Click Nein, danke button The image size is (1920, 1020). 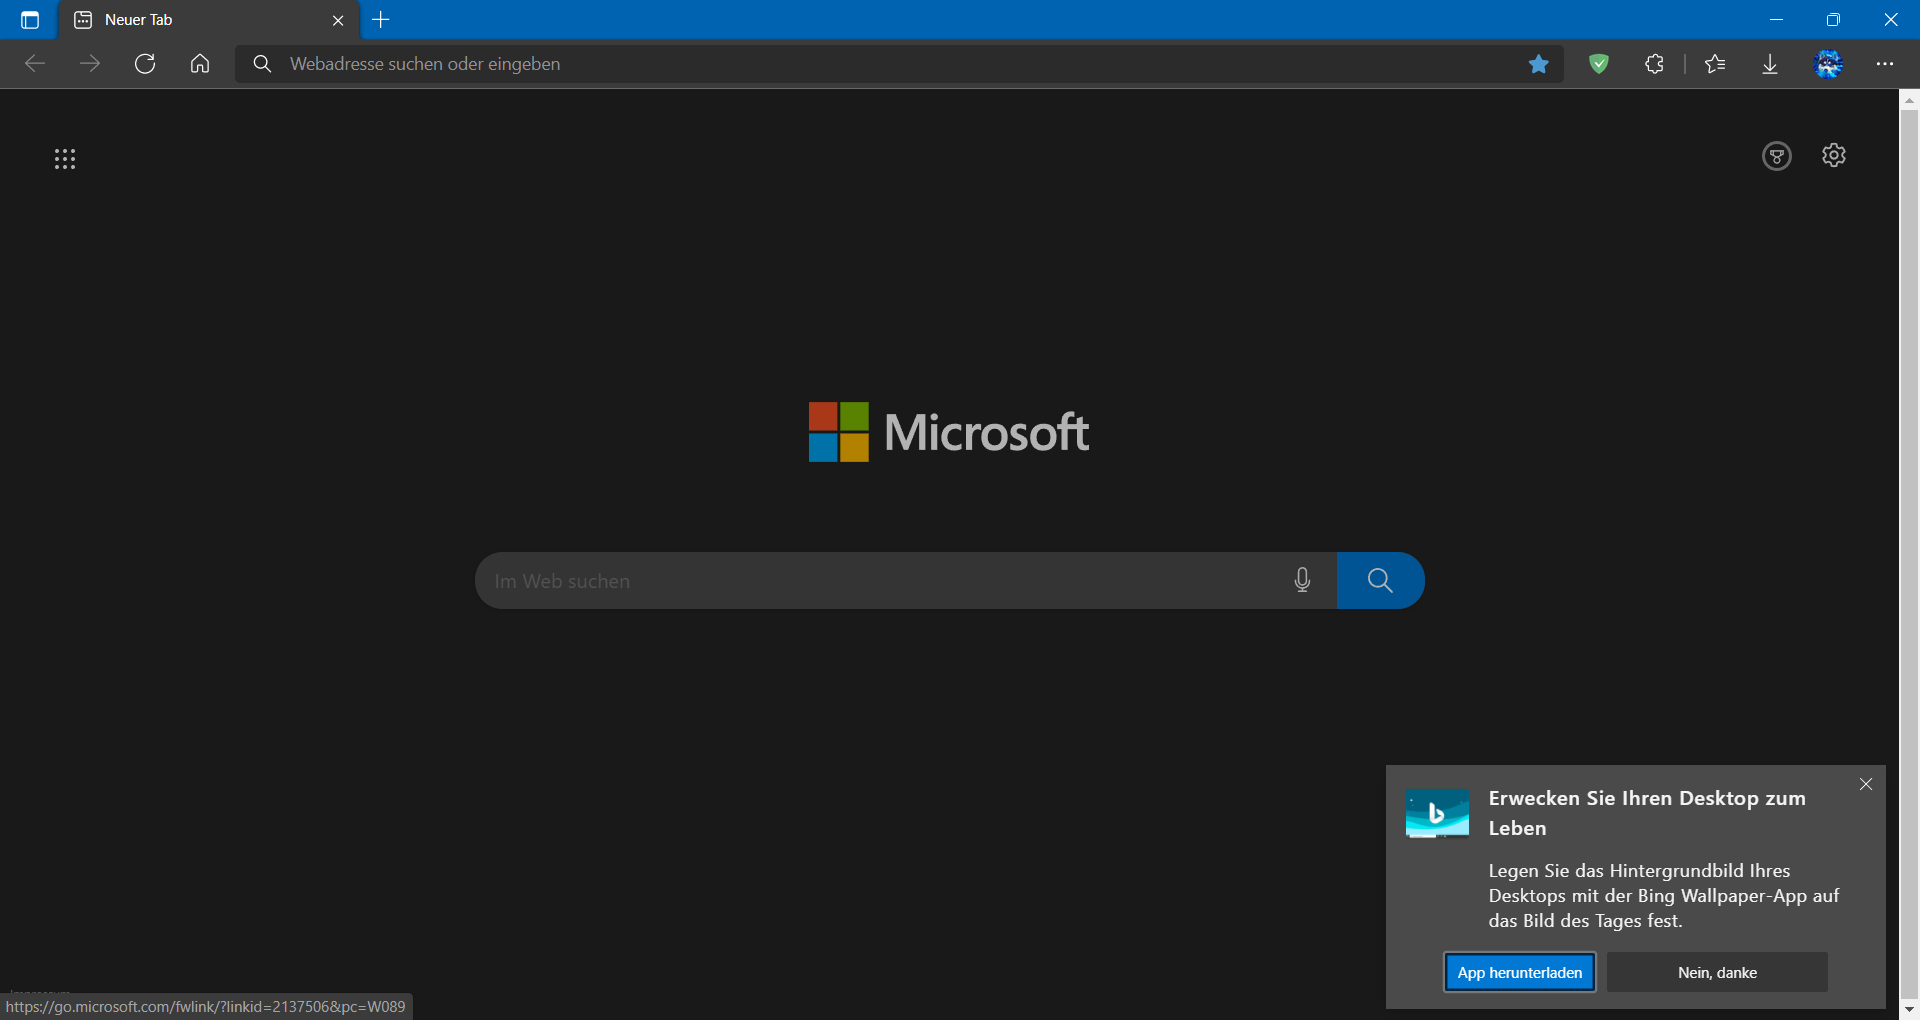coord(1717,972)
